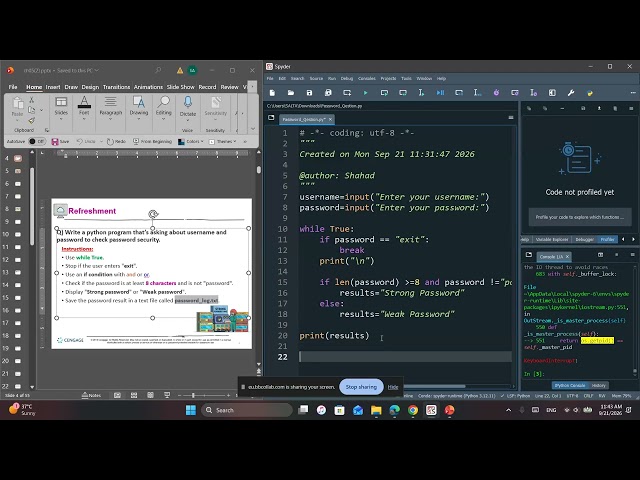The height and width of the screenshot is (480, 640).
Task: Open the PYTHONPATH manager python icon
Action: (590, 93)
